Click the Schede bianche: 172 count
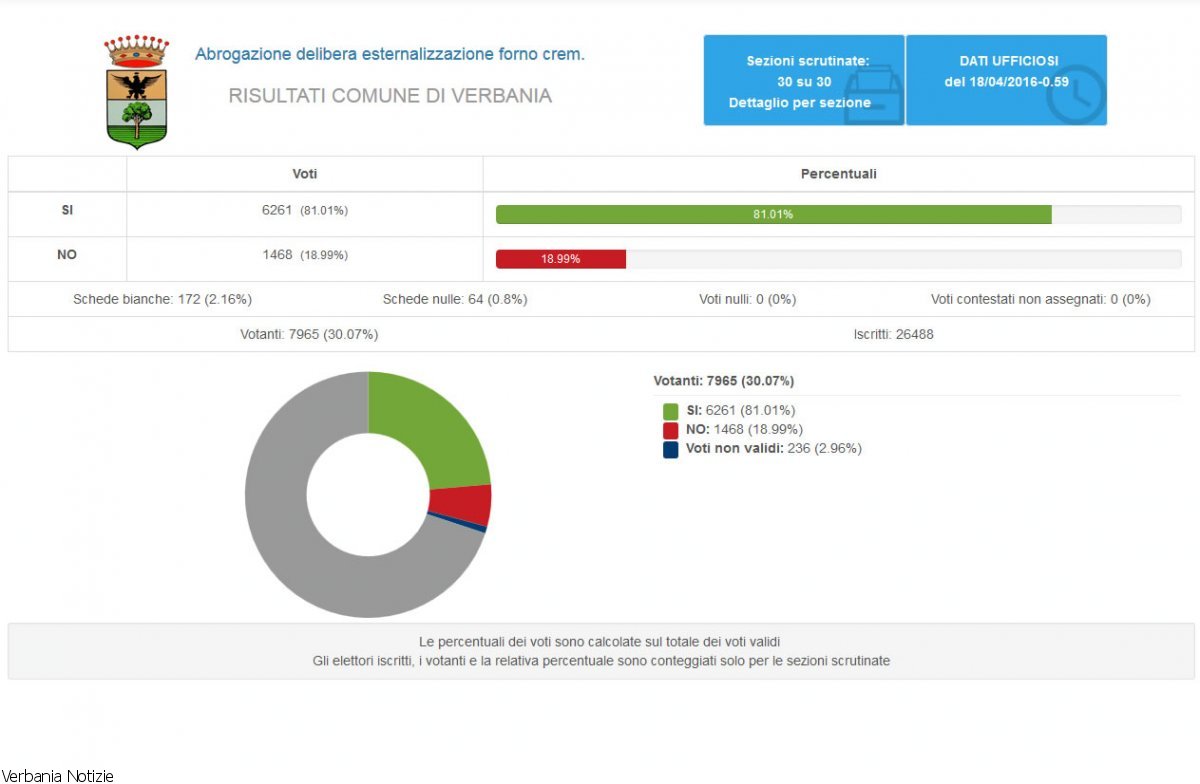The width and height of the screenshot is (1200, 784). click(162, 299)
